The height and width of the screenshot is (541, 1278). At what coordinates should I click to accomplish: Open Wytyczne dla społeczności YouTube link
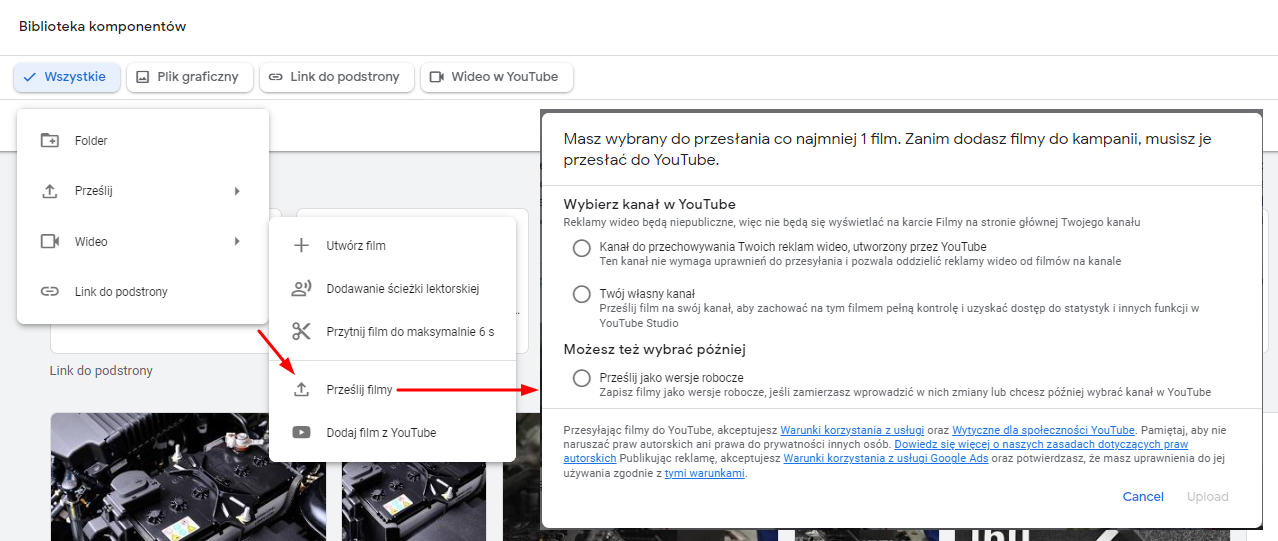tap(1043, 430)
